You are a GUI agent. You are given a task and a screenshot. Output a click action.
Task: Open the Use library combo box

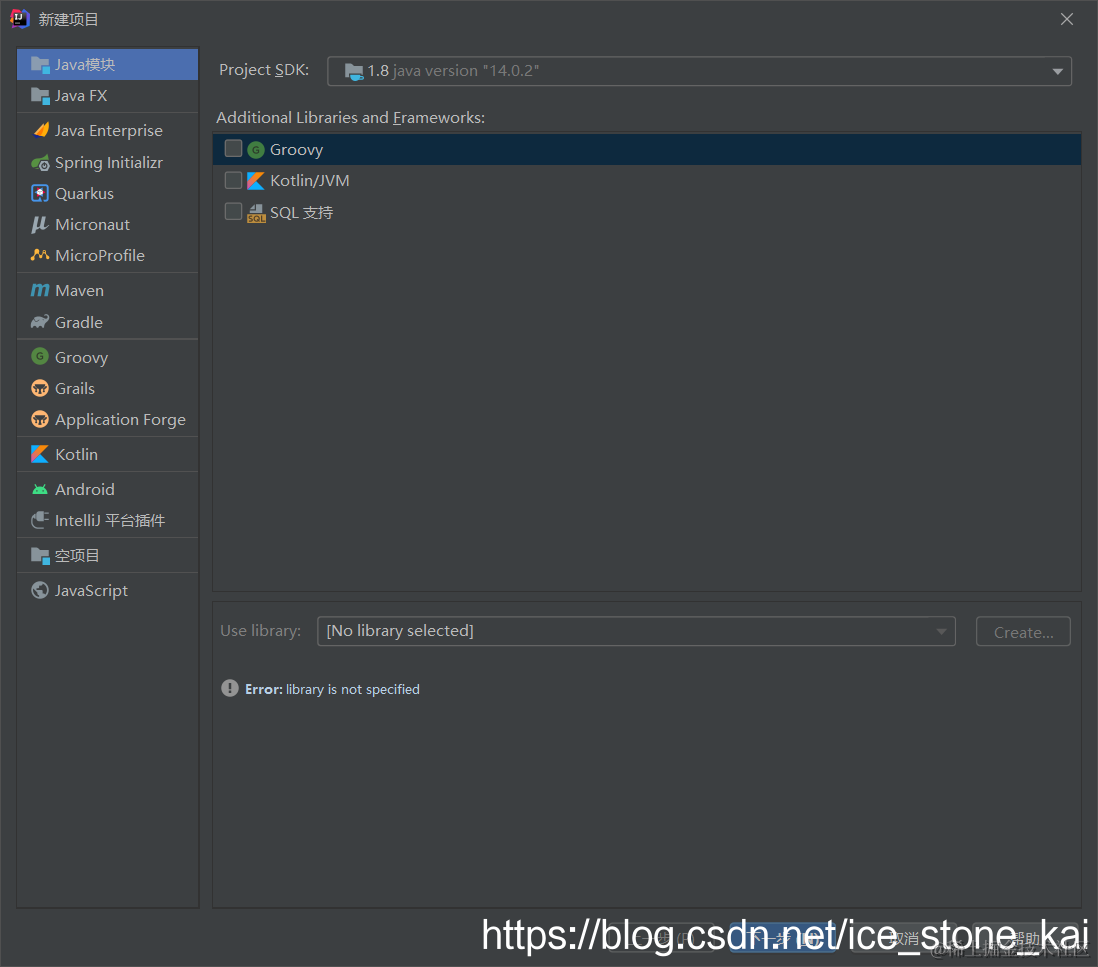(x=636, y=631)
